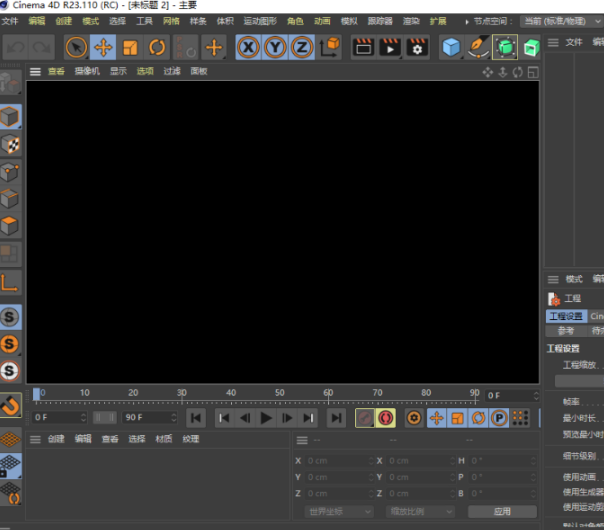604x530 pixels.
Task: Select the 参考 tab in attributes
Action: click(566, 331)
